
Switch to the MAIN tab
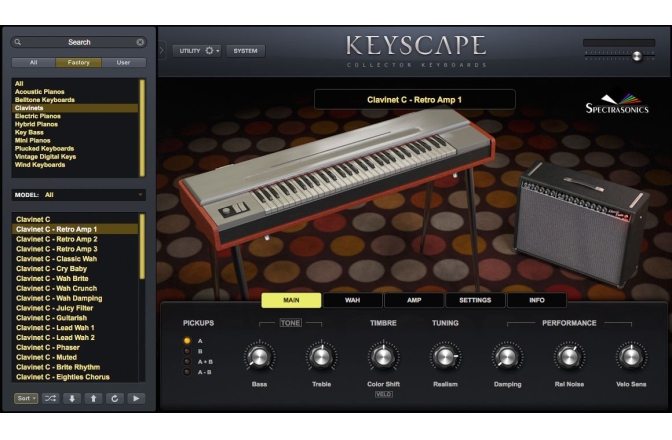pos(291,300)
